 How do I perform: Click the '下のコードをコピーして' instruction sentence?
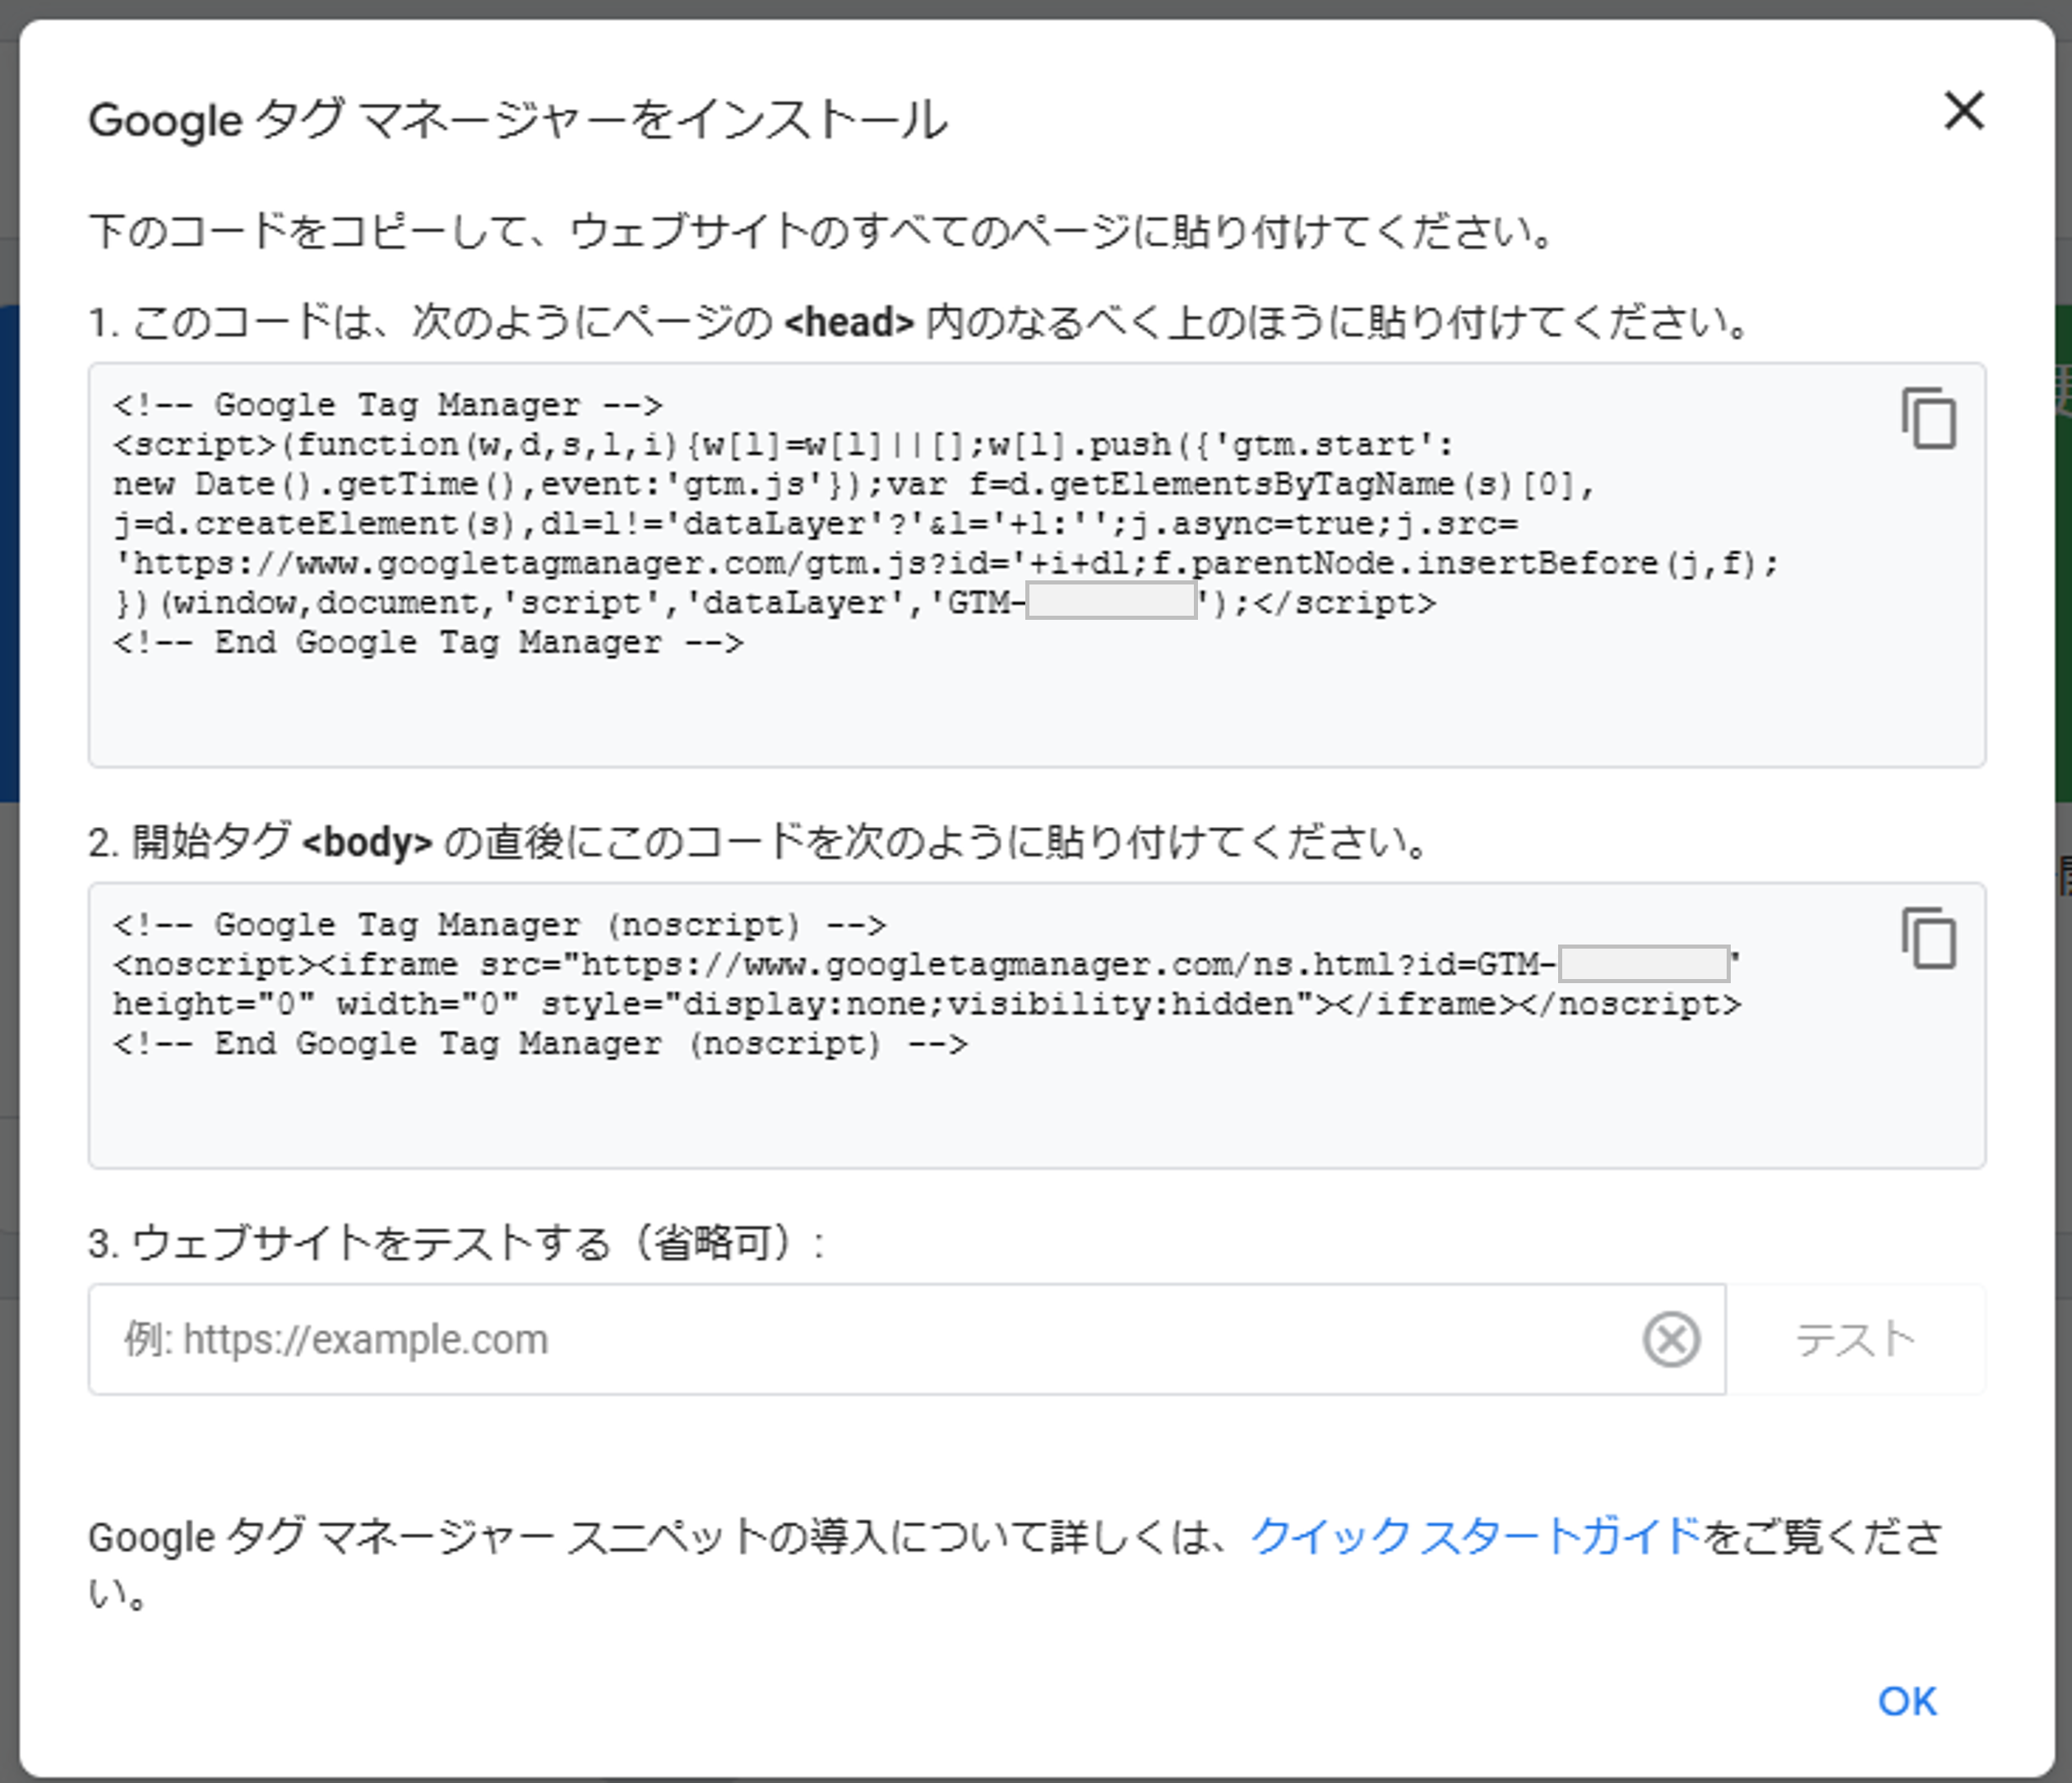822,231
